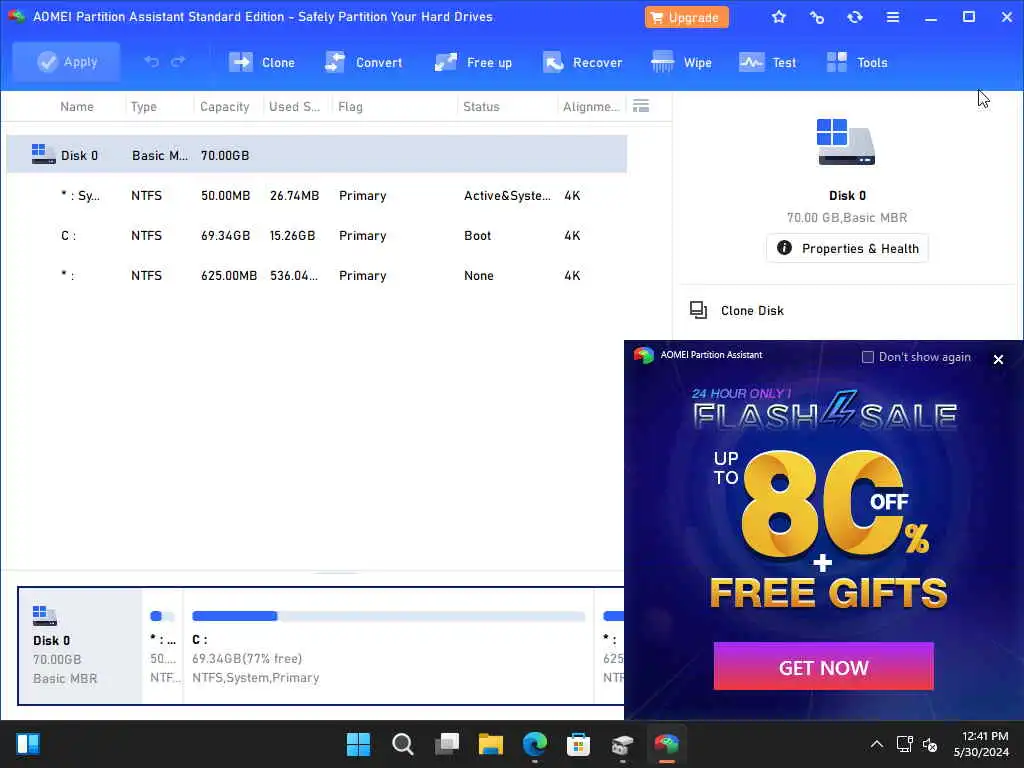Select the System Reserved 50.00MB partition row

(x=317, y=195)
